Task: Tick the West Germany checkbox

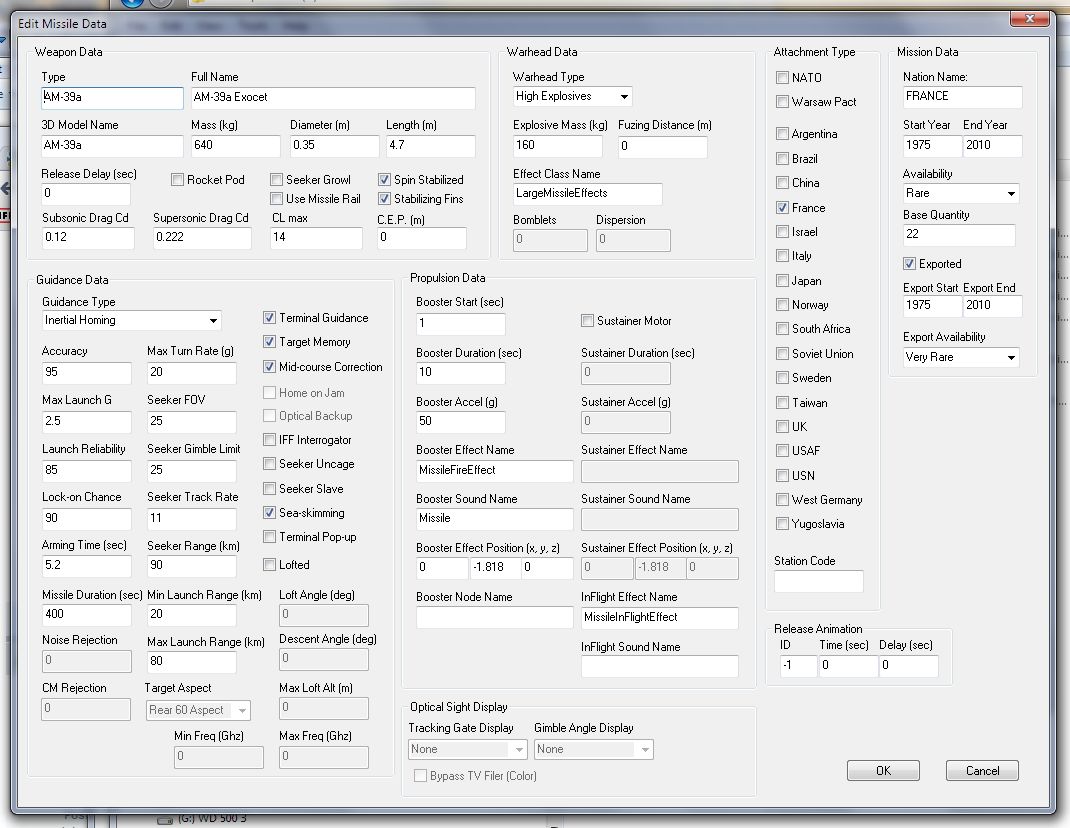Action: (x=783, y=500)
